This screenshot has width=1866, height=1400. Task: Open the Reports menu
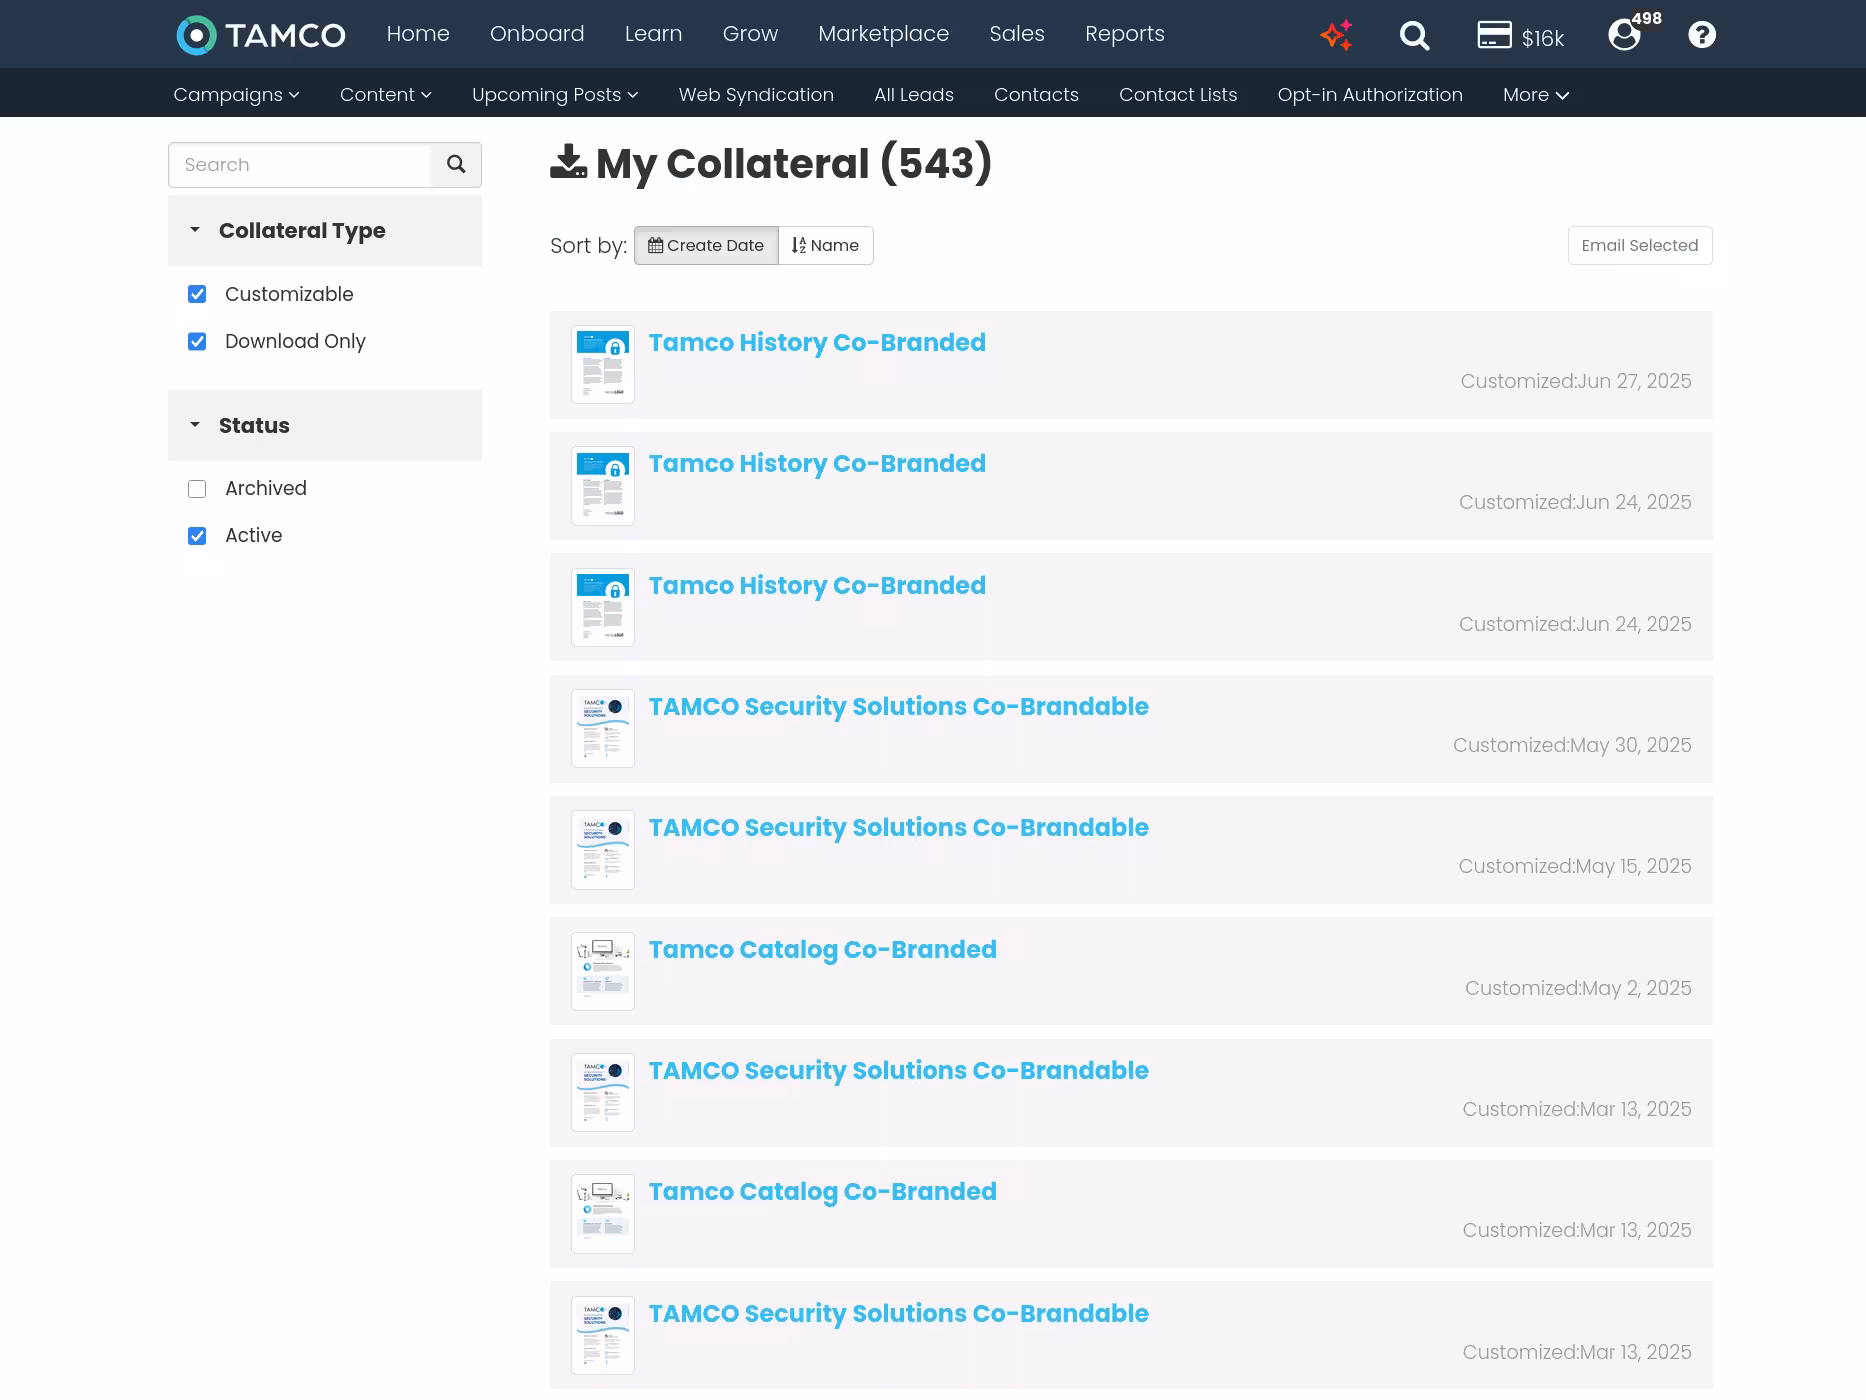1125,34
